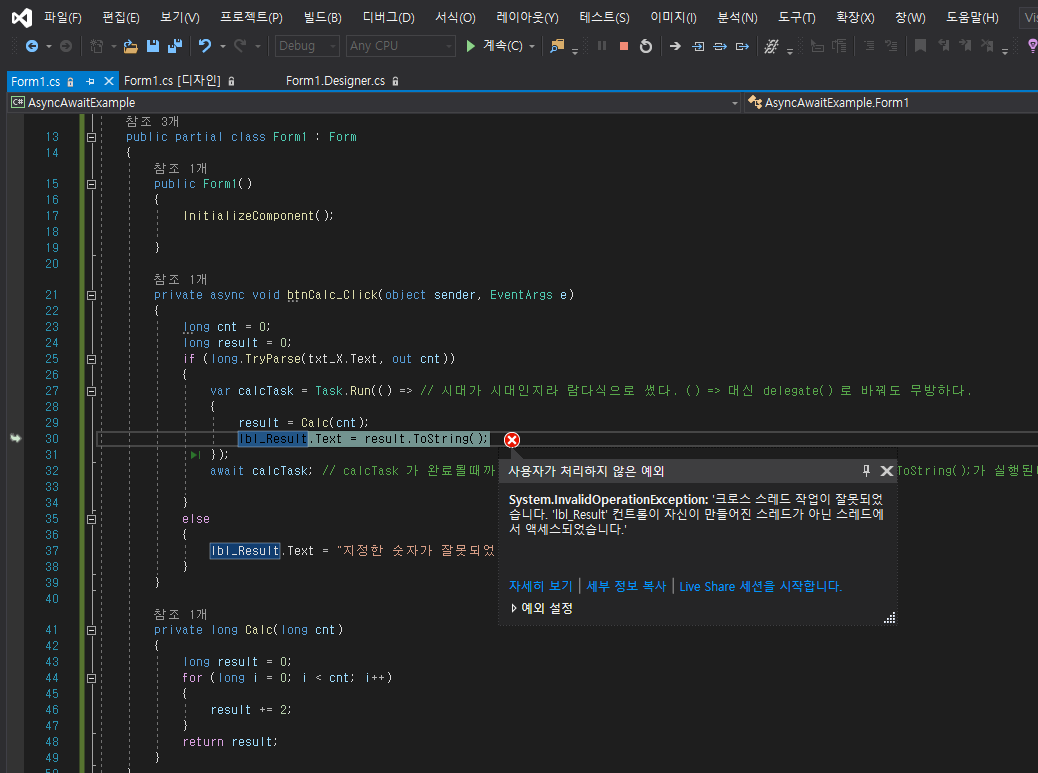The width and height of the screenshot is (1038, 773).
Task: Collapse the btnCalc_Click method at line 21
Action: coord(91,295)
